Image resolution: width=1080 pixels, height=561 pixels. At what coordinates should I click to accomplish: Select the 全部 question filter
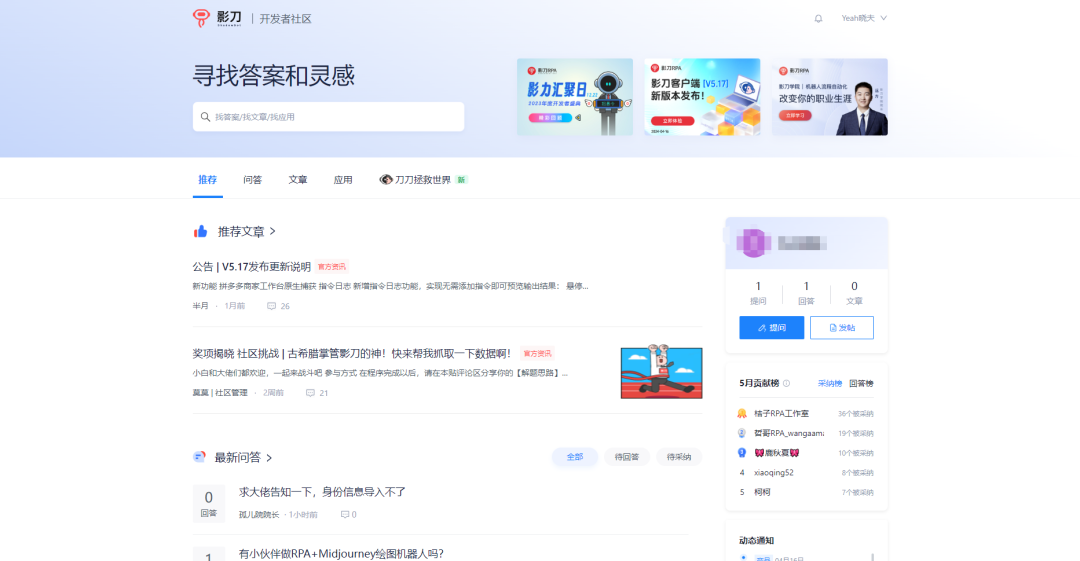(574, 457)
